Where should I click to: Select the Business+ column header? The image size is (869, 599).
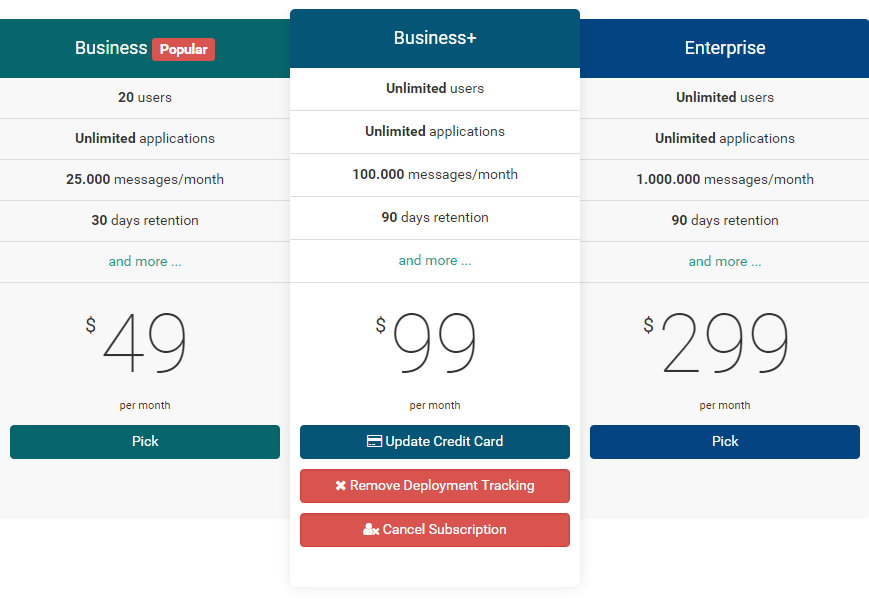pos(434,37)
